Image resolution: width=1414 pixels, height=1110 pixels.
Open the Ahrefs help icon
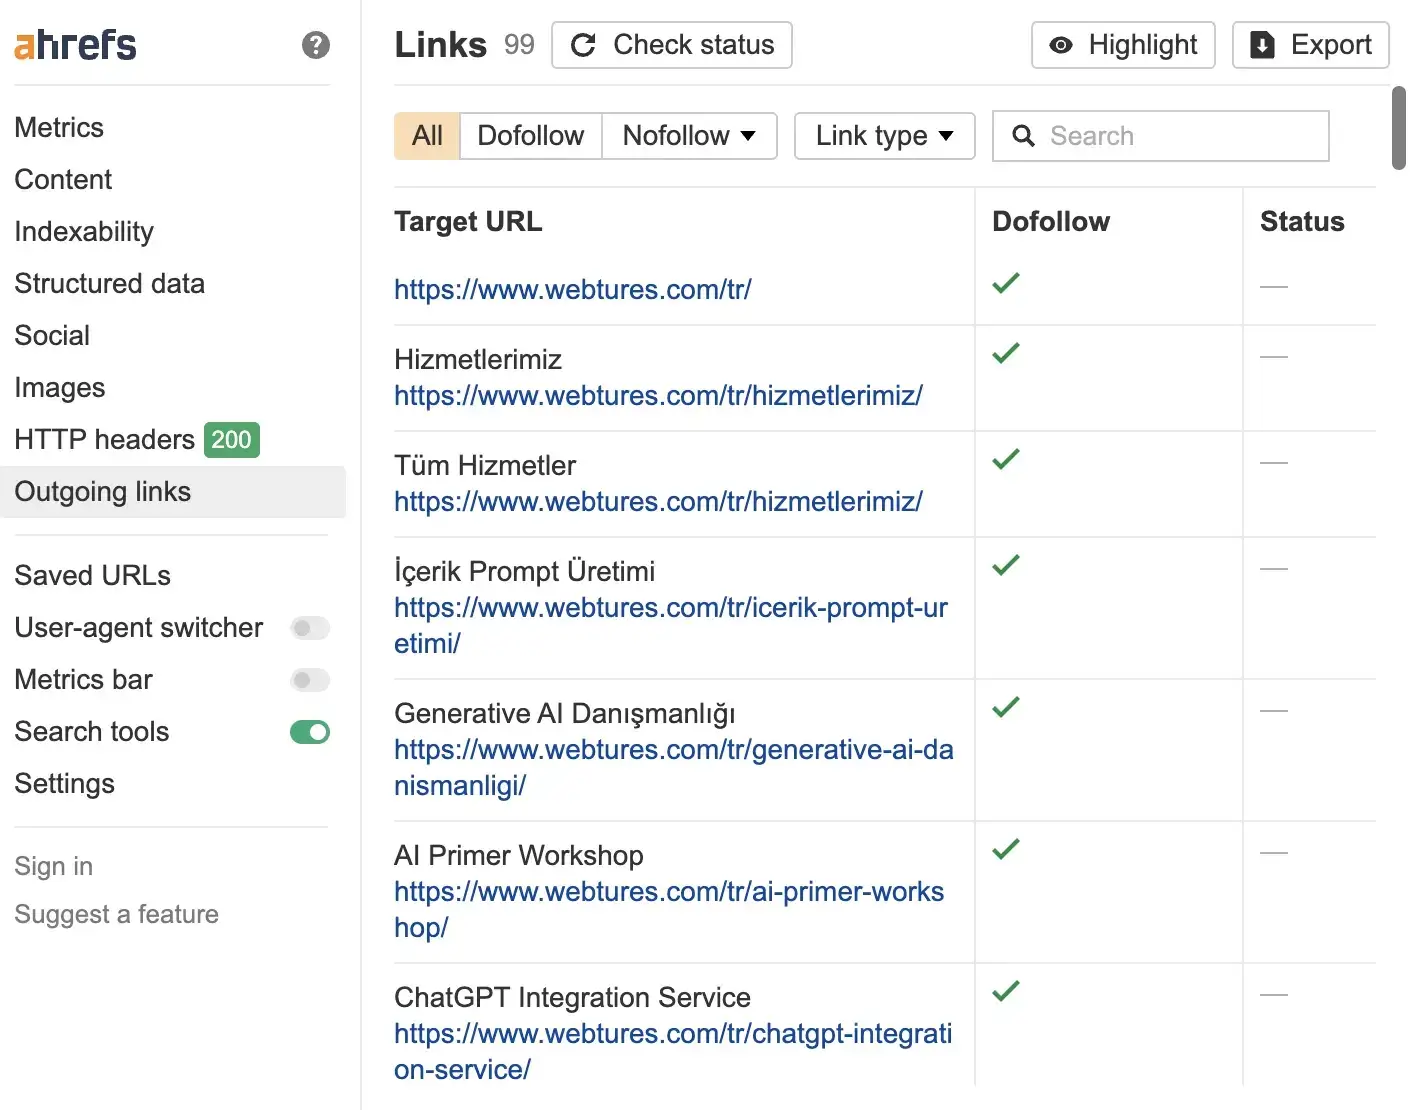[x=315, y=45]
